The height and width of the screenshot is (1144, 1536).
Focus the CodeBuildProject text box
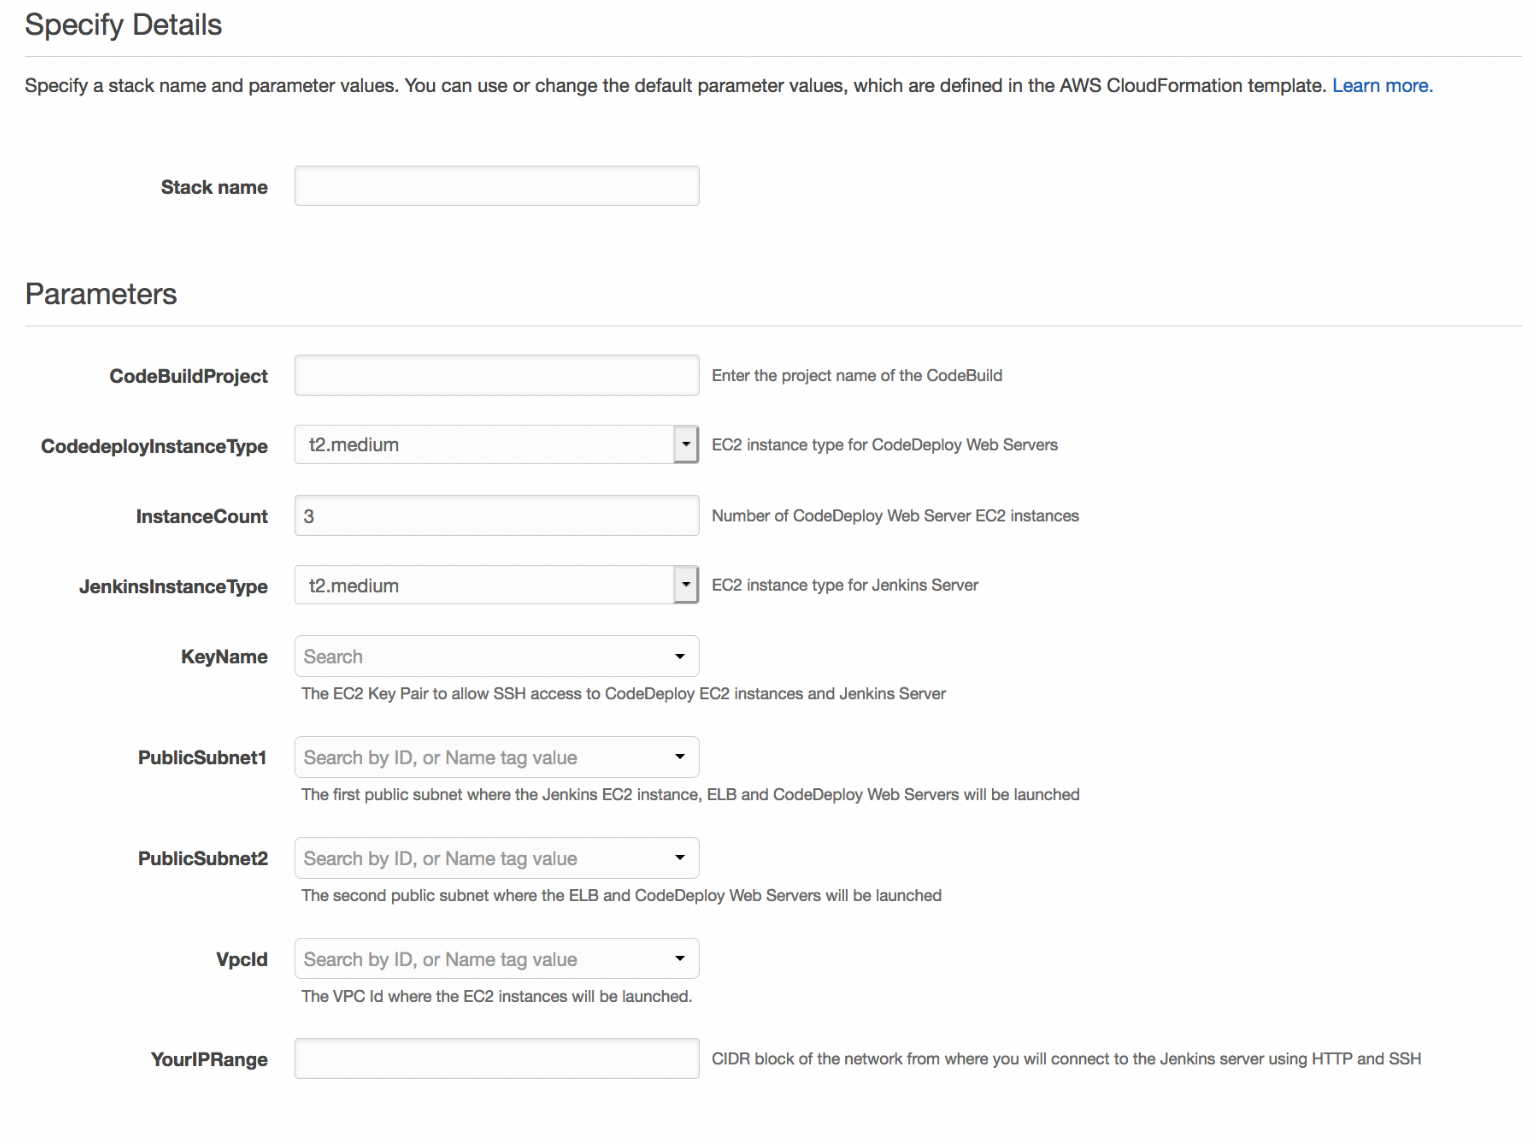coord(496,375)
